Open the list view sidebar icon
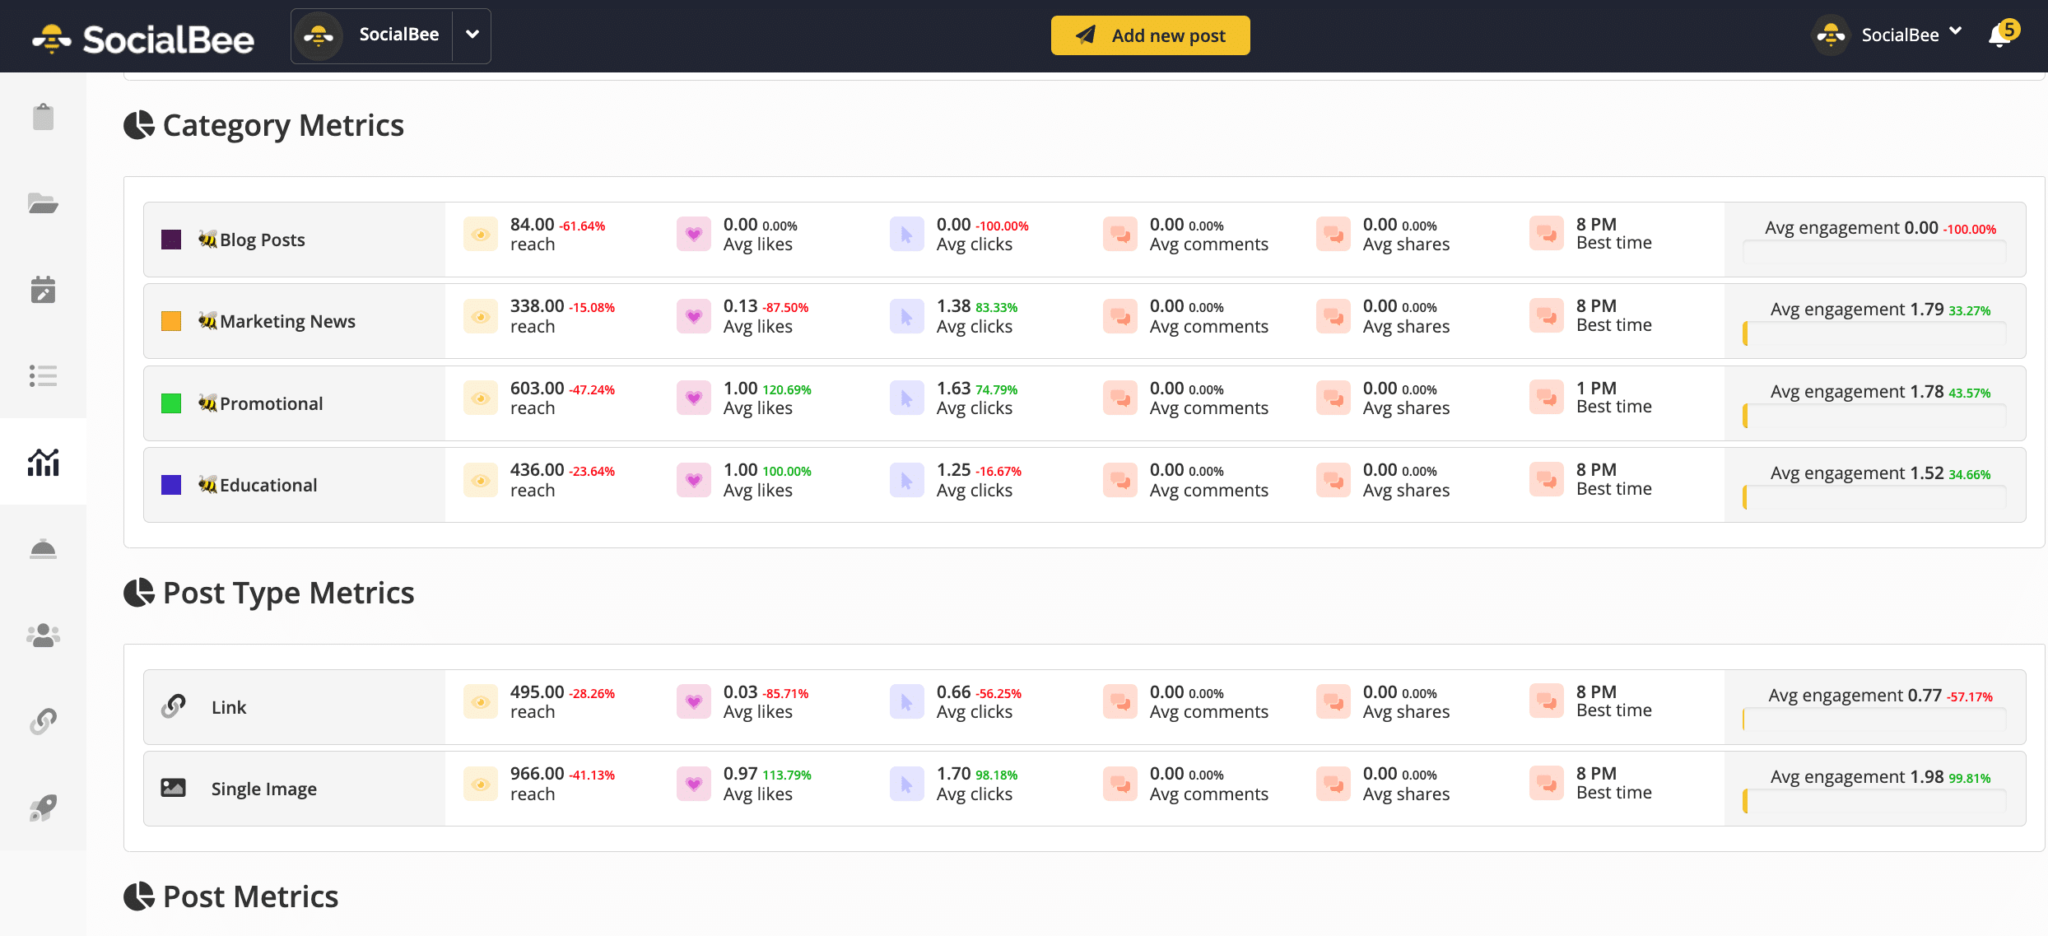The image size is (2048, 936). click(43, 376)
